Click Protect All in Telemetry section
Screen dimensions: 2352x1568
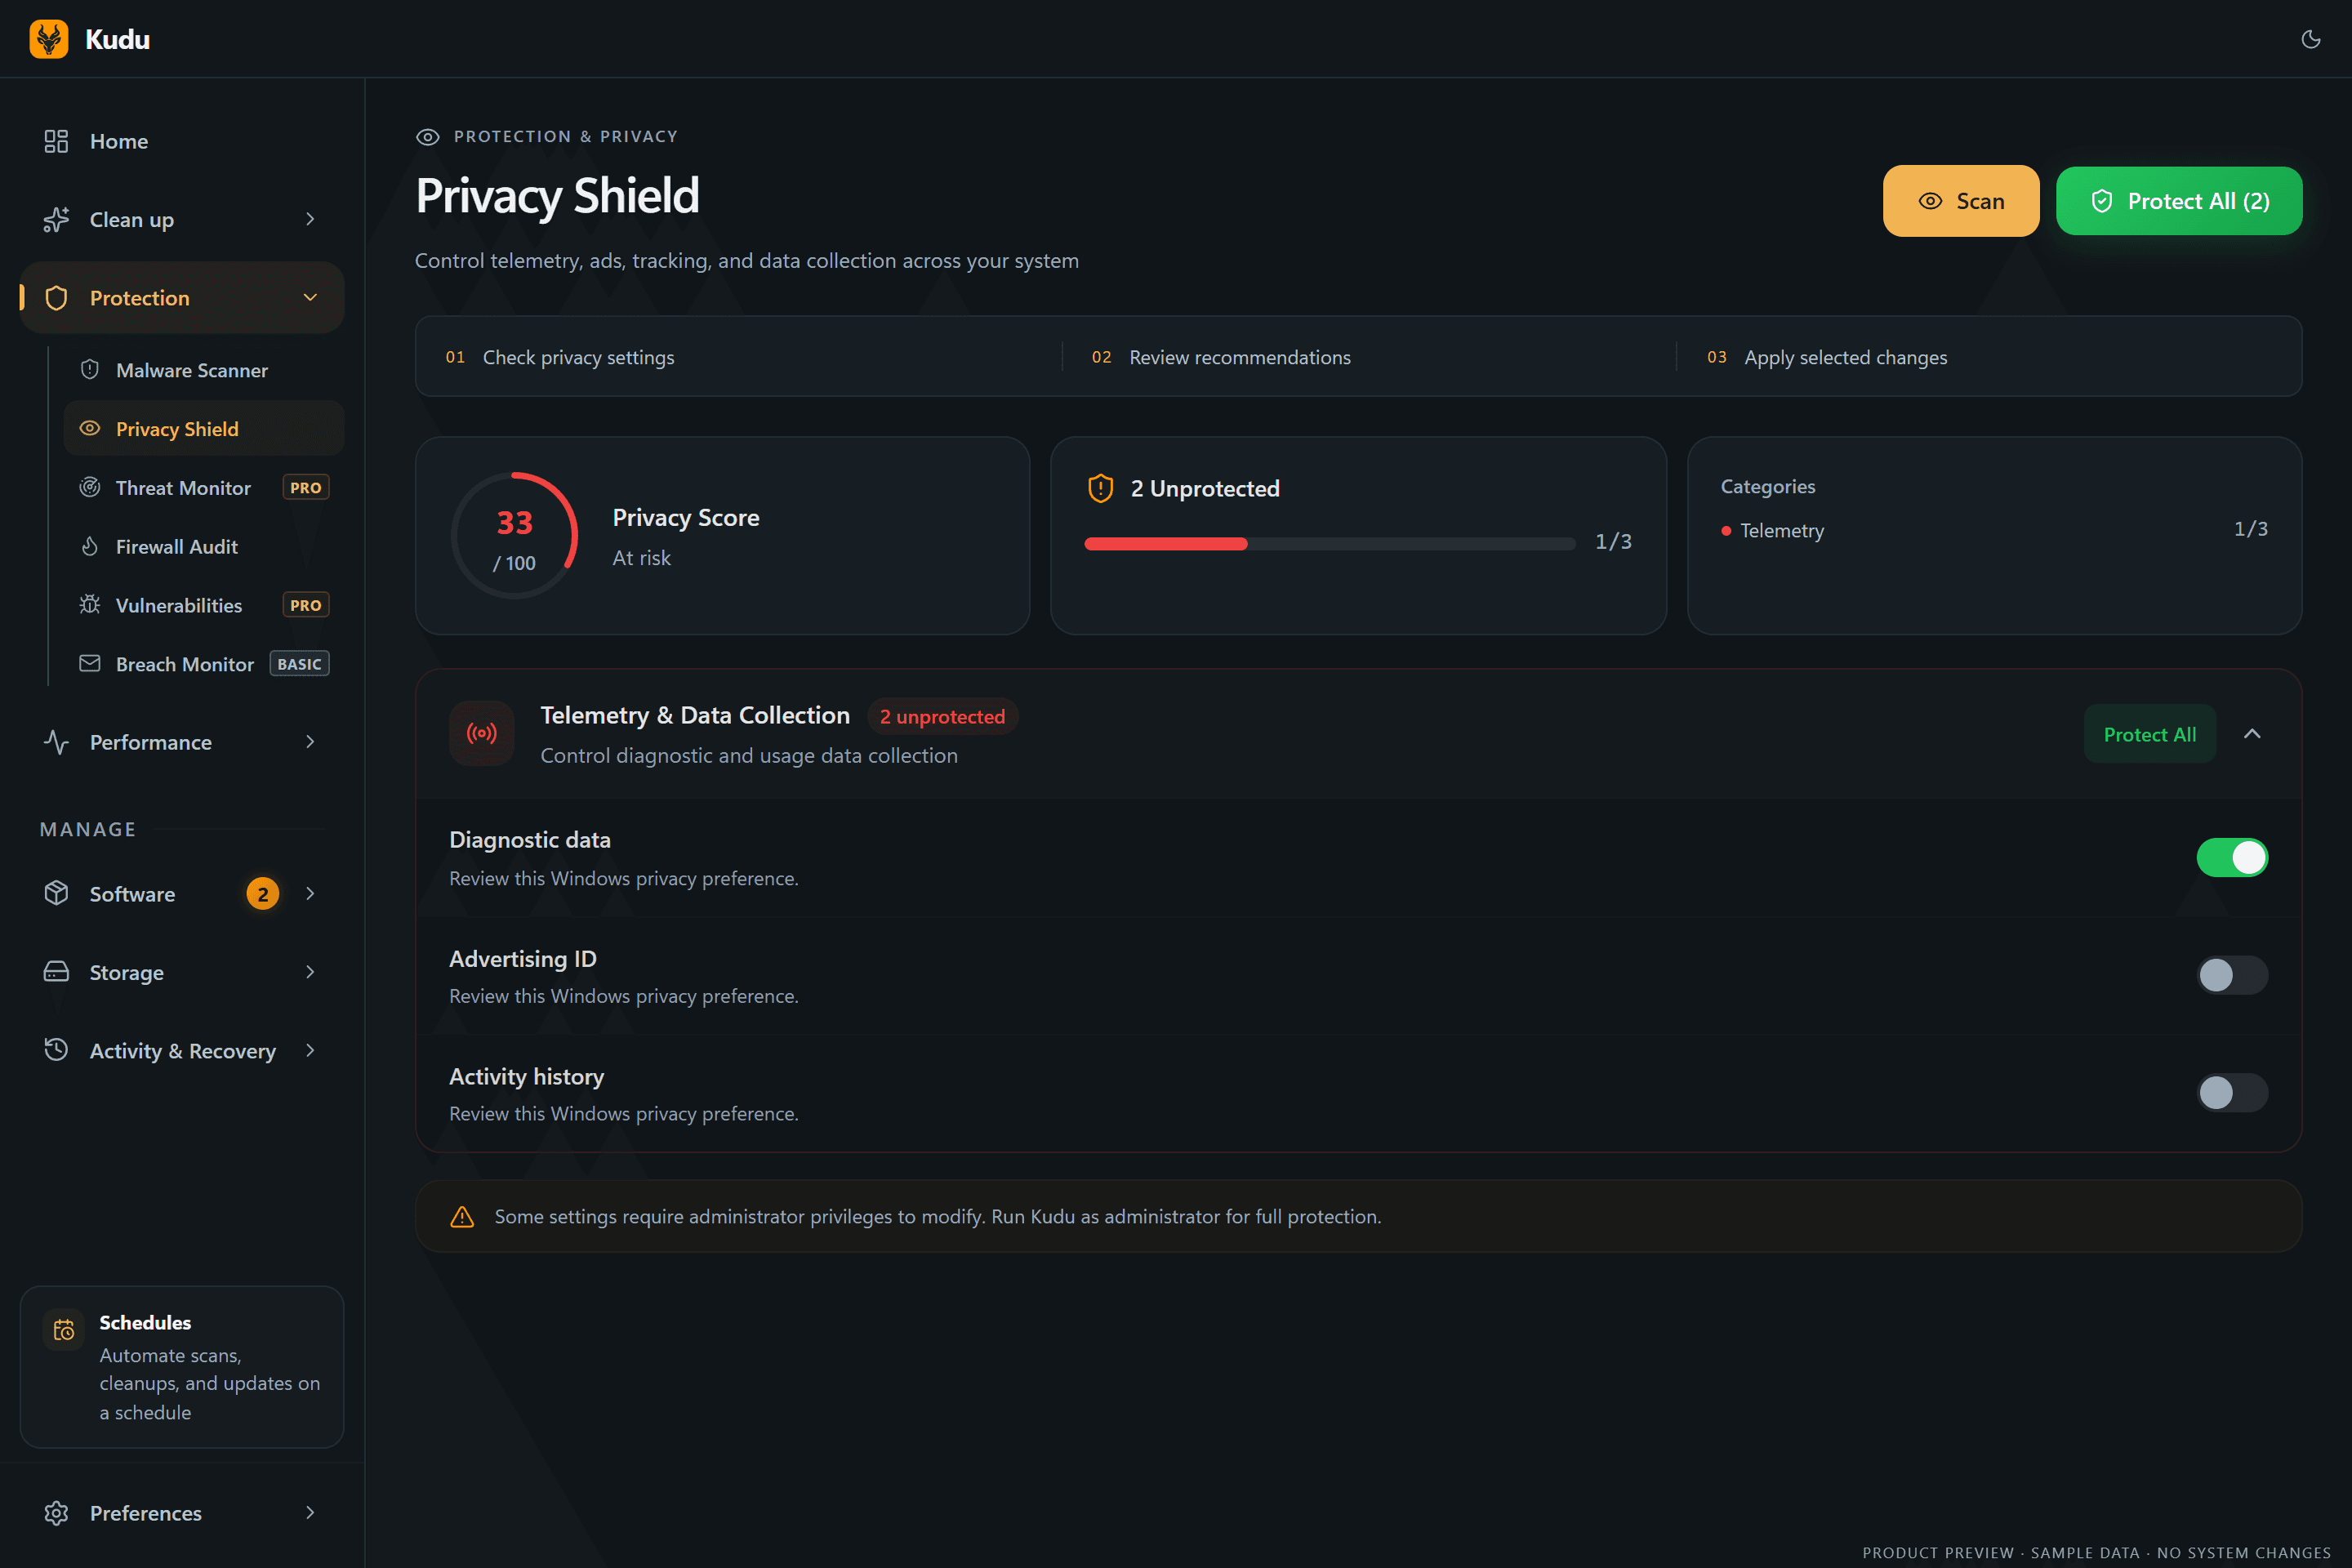[2149, 734]
